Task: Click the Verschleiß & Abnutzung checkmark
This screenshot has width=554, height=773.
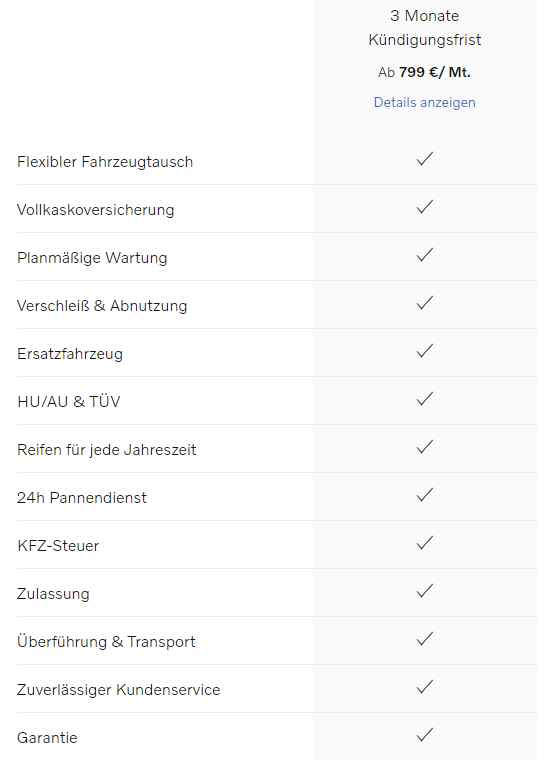Action: pos(424,303)
